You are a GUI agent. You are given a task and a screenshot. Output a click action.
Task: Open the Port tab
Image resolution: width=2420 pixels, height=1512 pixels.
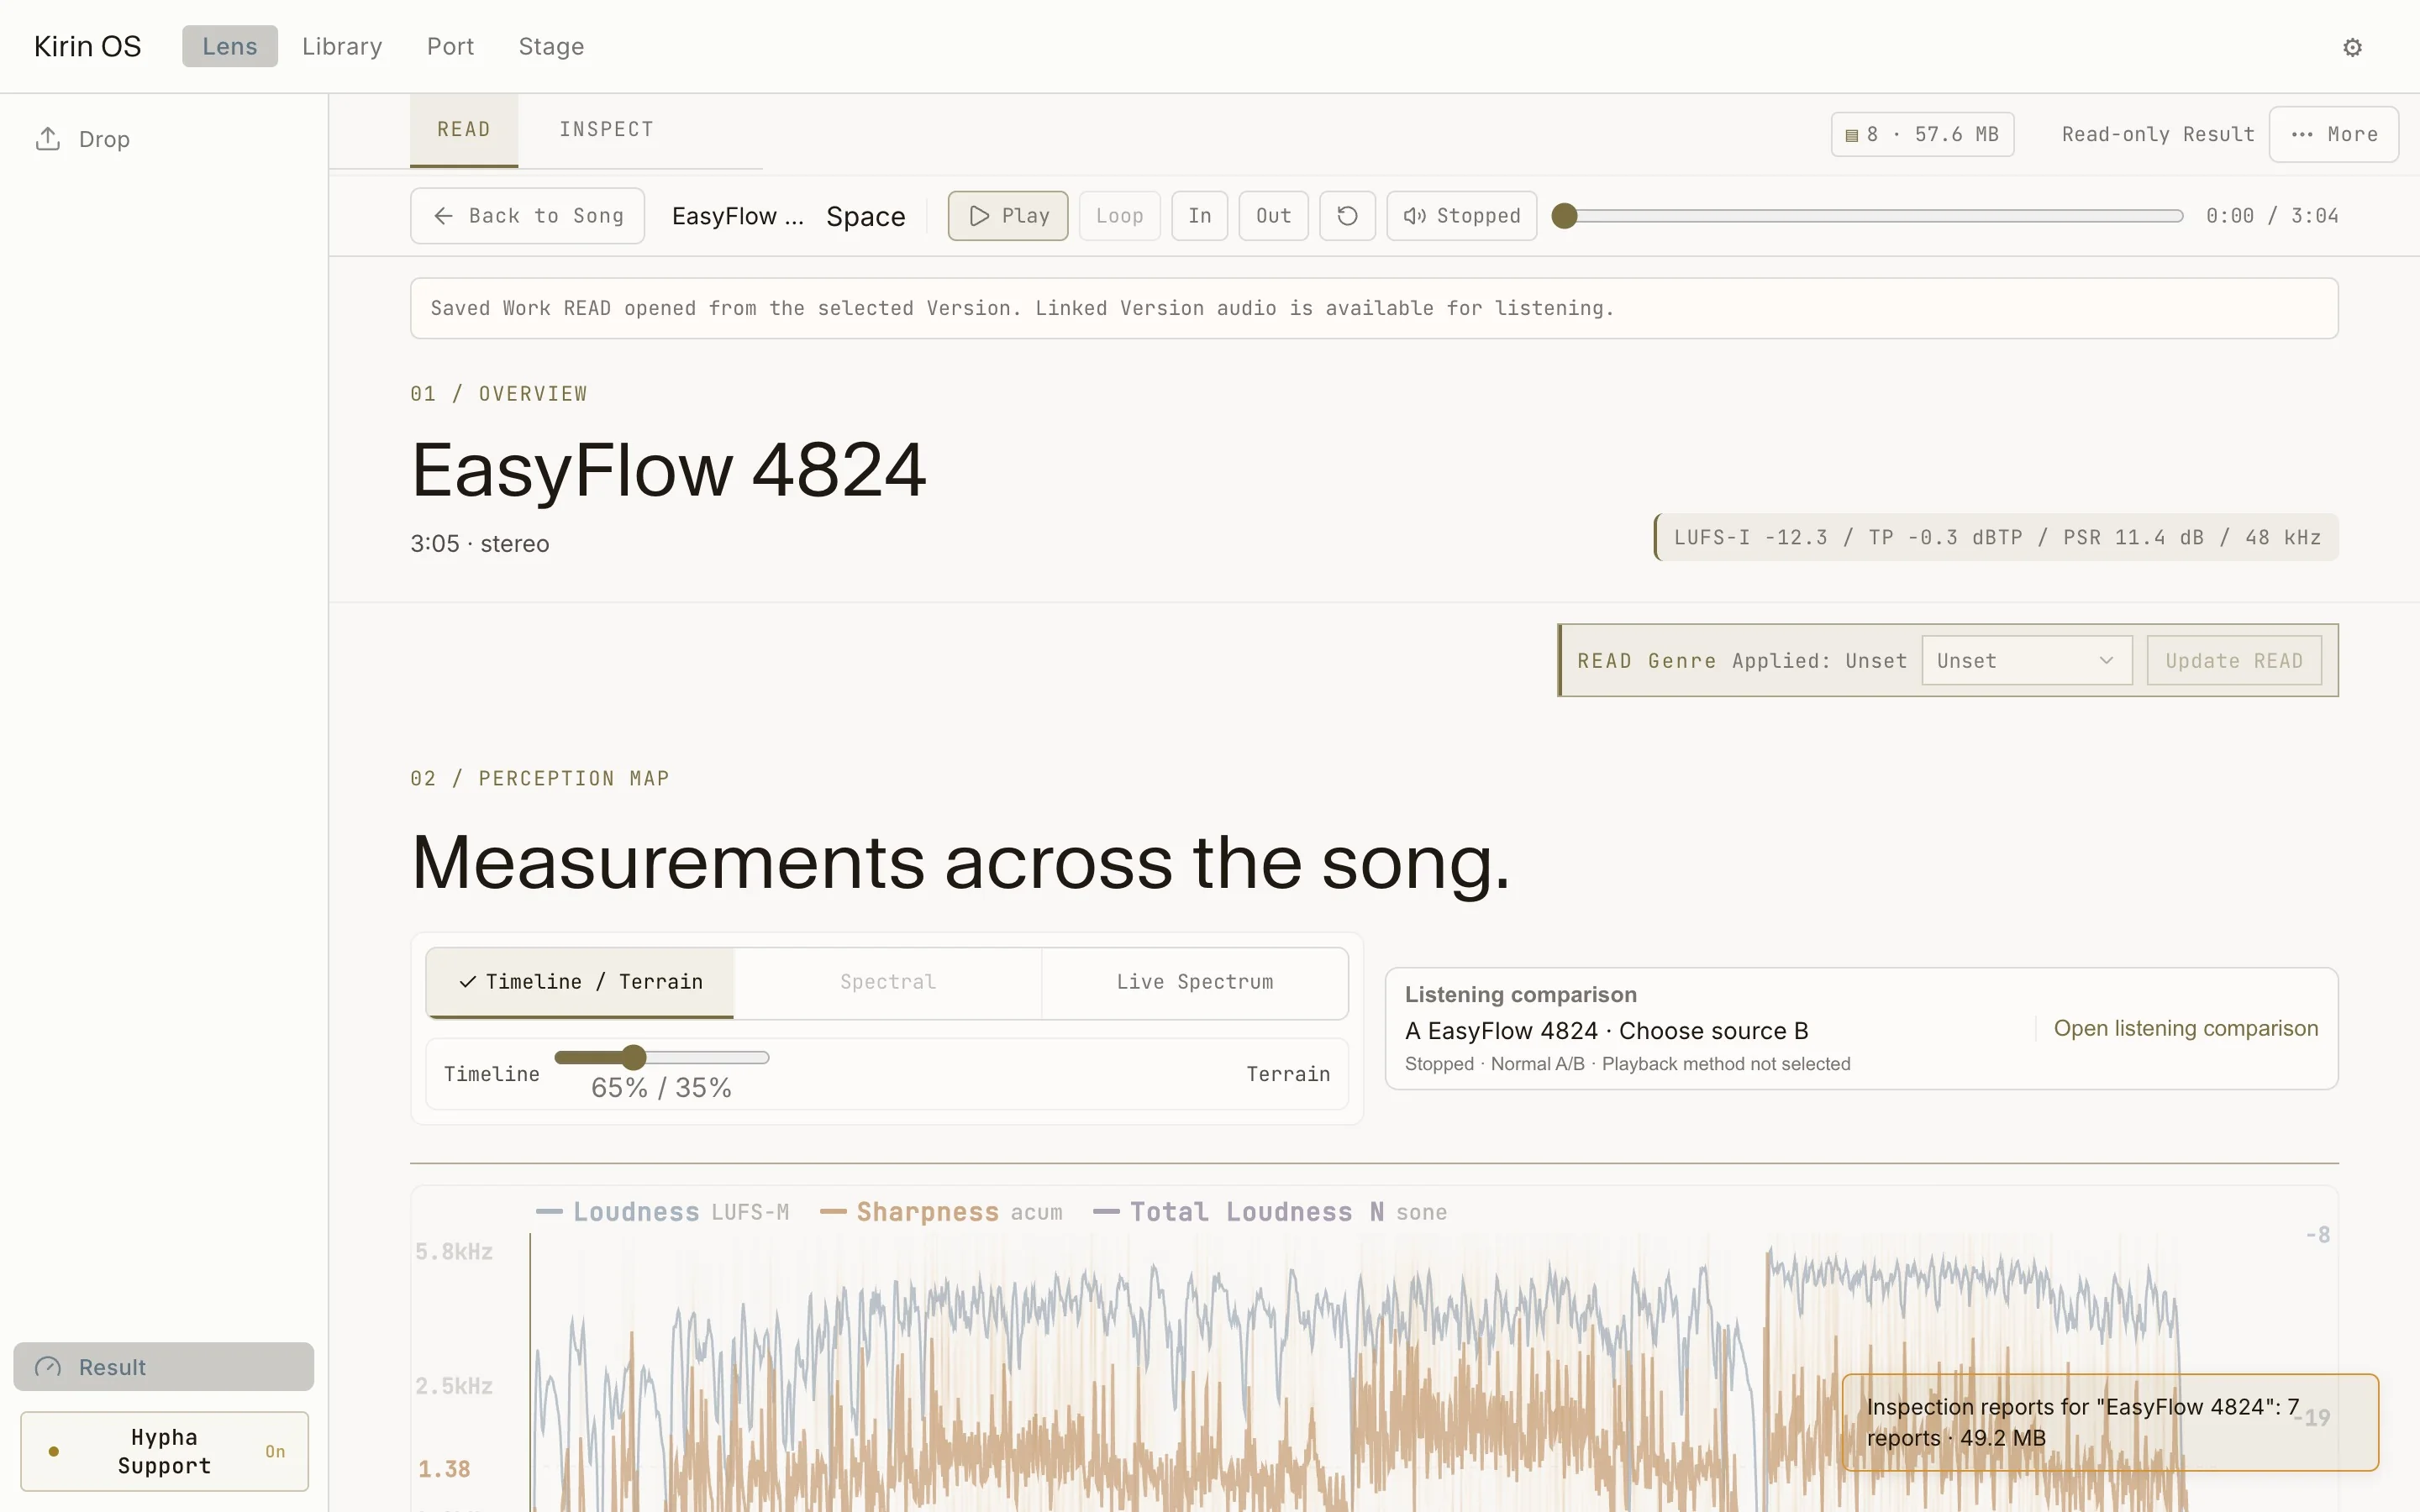coord(450,47)
